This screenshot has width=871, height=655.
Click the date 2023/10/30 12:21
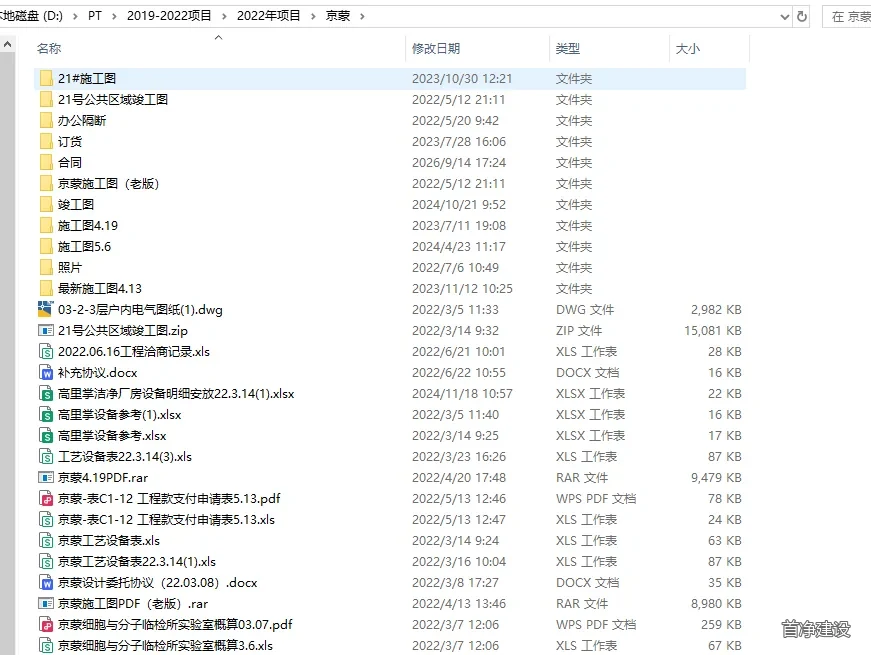[462, 79]
